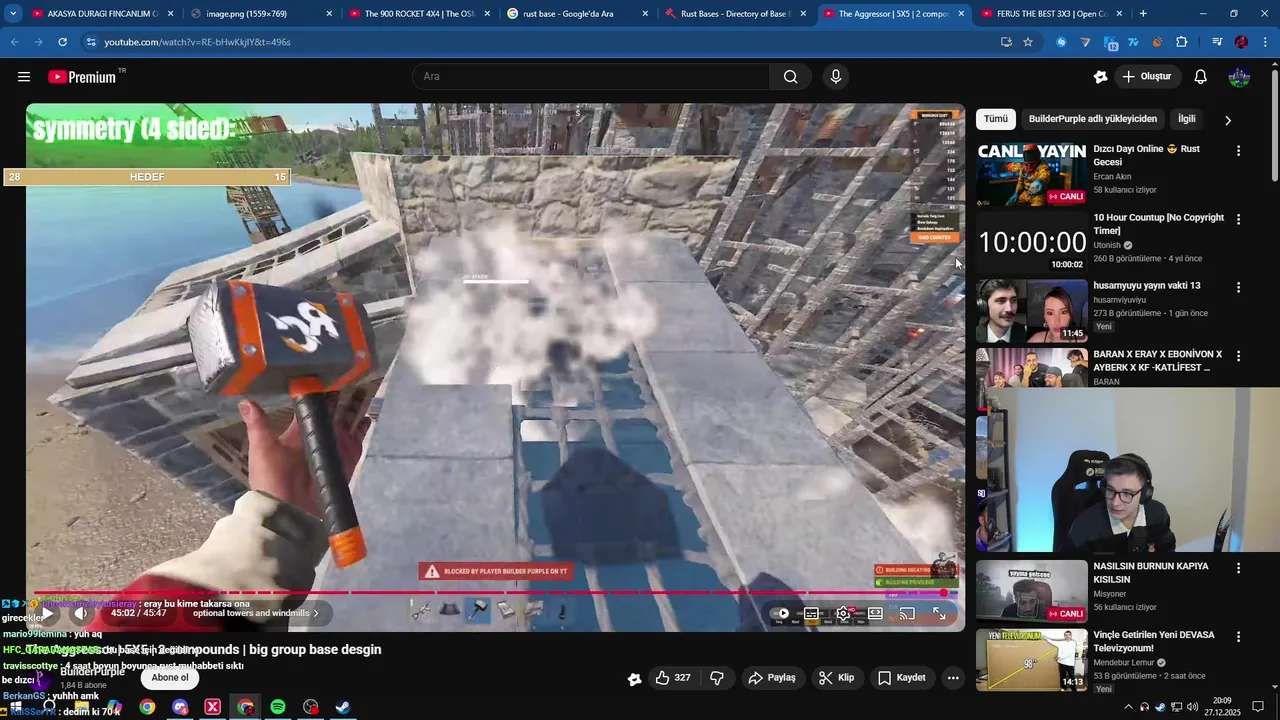Open options for 'NASILSIN BURNUN KAPIYA' video
1280x720 pixels.
1238,568
